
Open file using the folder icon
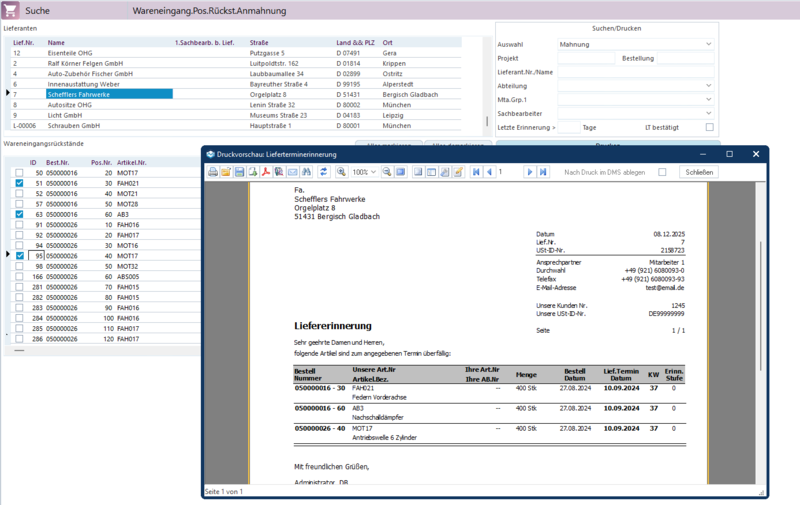click(x=226, y=172)
